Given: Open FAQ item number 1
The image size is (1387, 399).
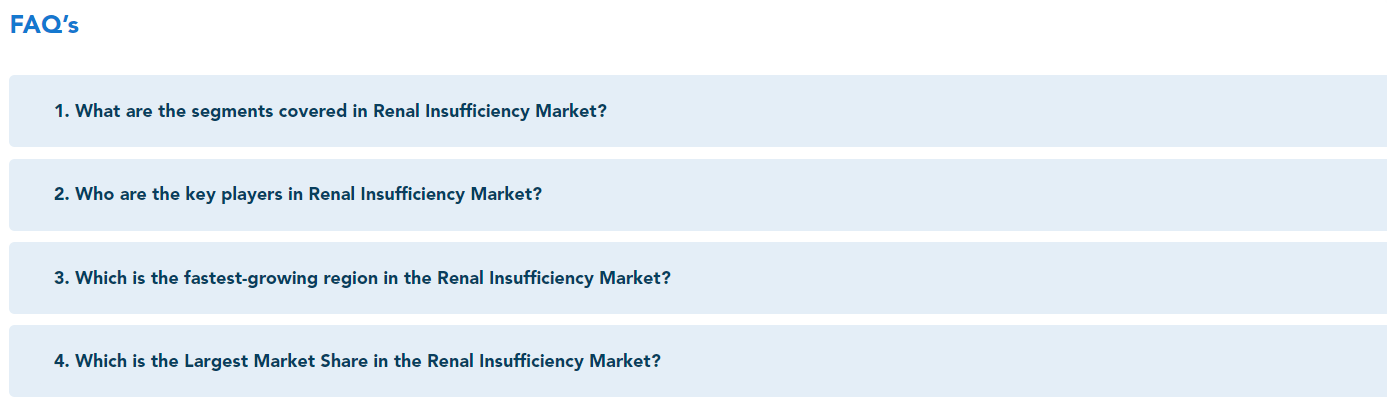Looking at the screenshot, I should [698, 111].
